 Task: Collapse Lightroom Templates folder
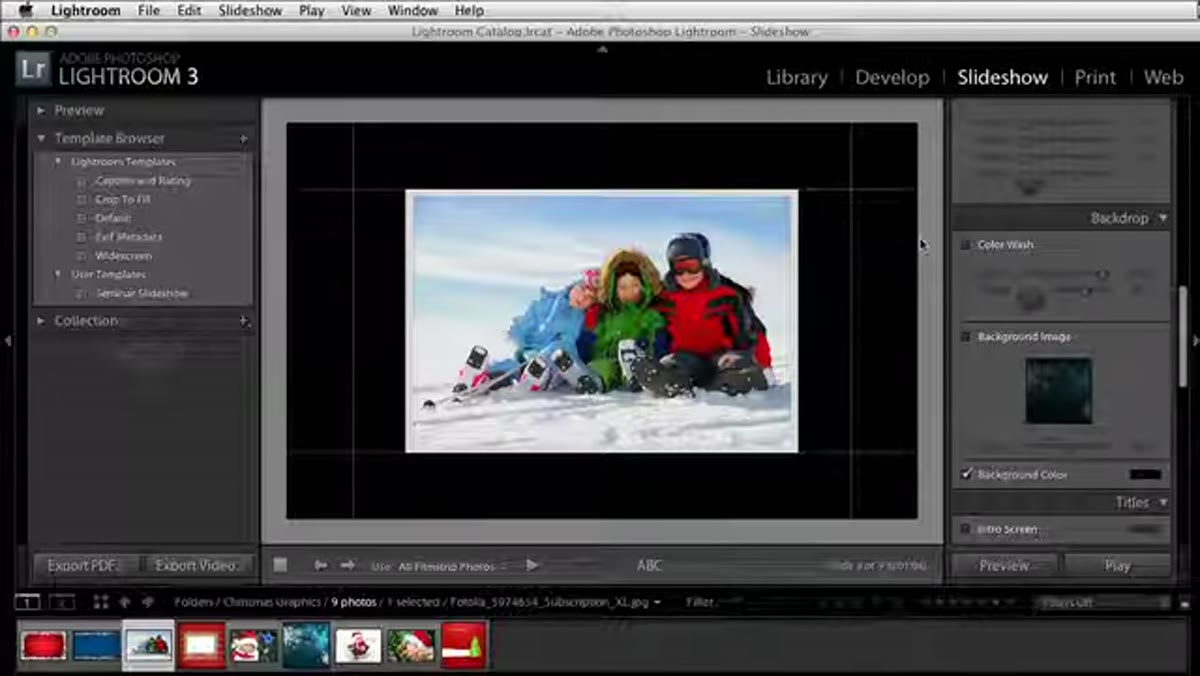pyautogui.click(x=58, y=162)
